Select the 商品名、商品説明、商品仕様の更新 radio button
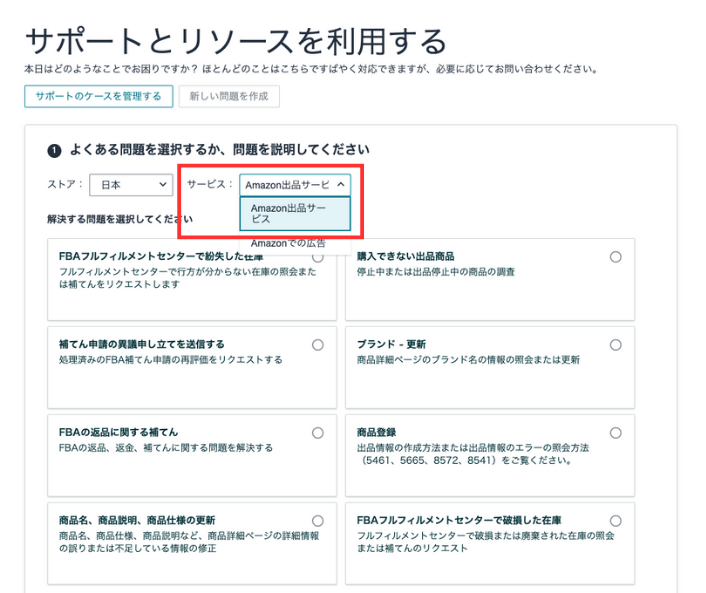The width and height of the screenshot is (706, 593). tap(318, 521)
